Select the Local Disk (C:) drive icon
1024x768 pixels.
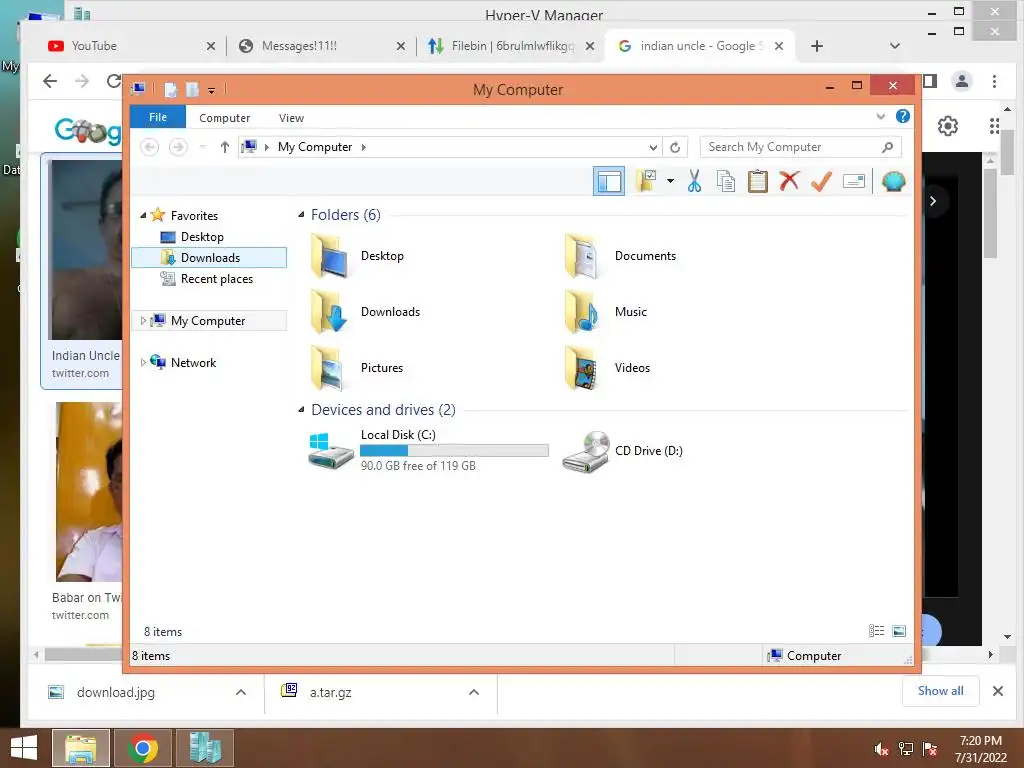click(x=331, y=451)
